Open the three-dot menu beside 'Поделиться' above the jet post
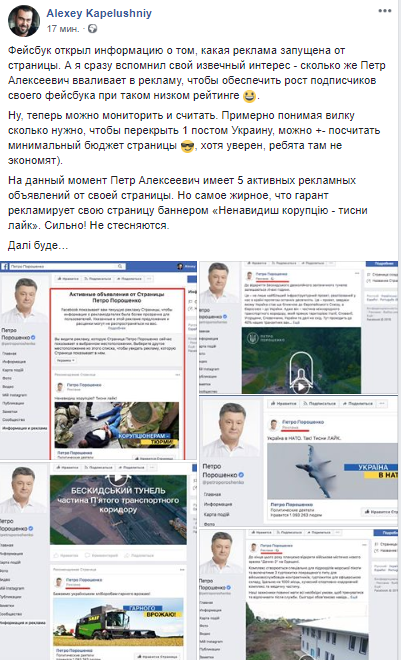 tap(382, 403)
